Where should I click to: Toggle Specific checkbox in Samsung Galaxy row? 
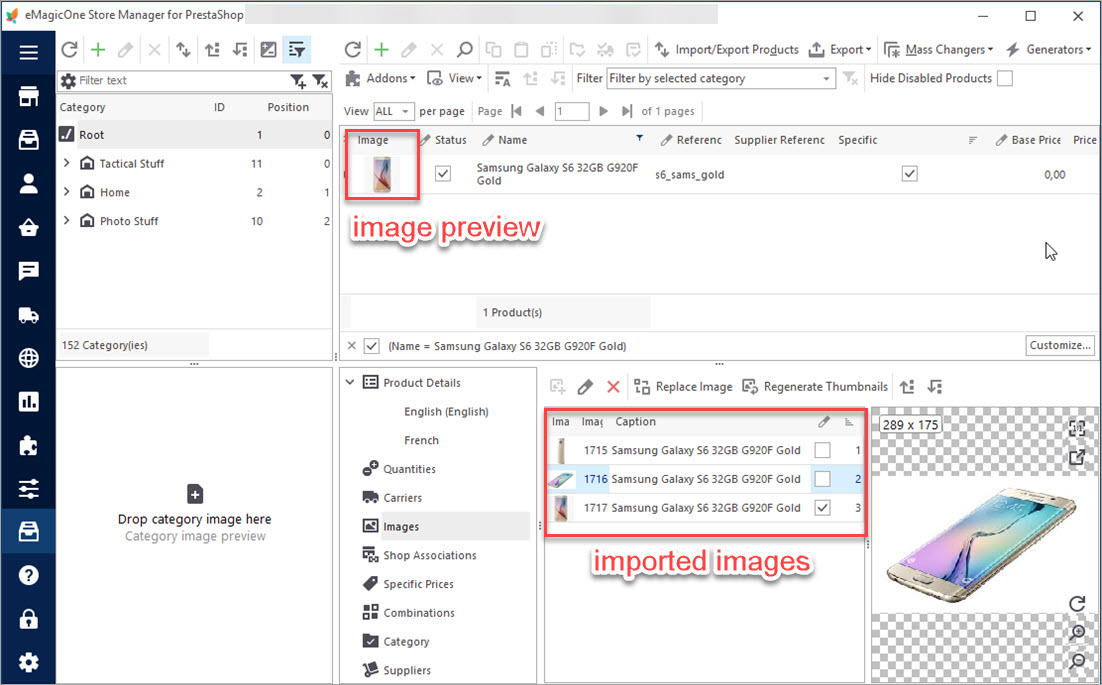pyautogui.click(x=909, y=173)
